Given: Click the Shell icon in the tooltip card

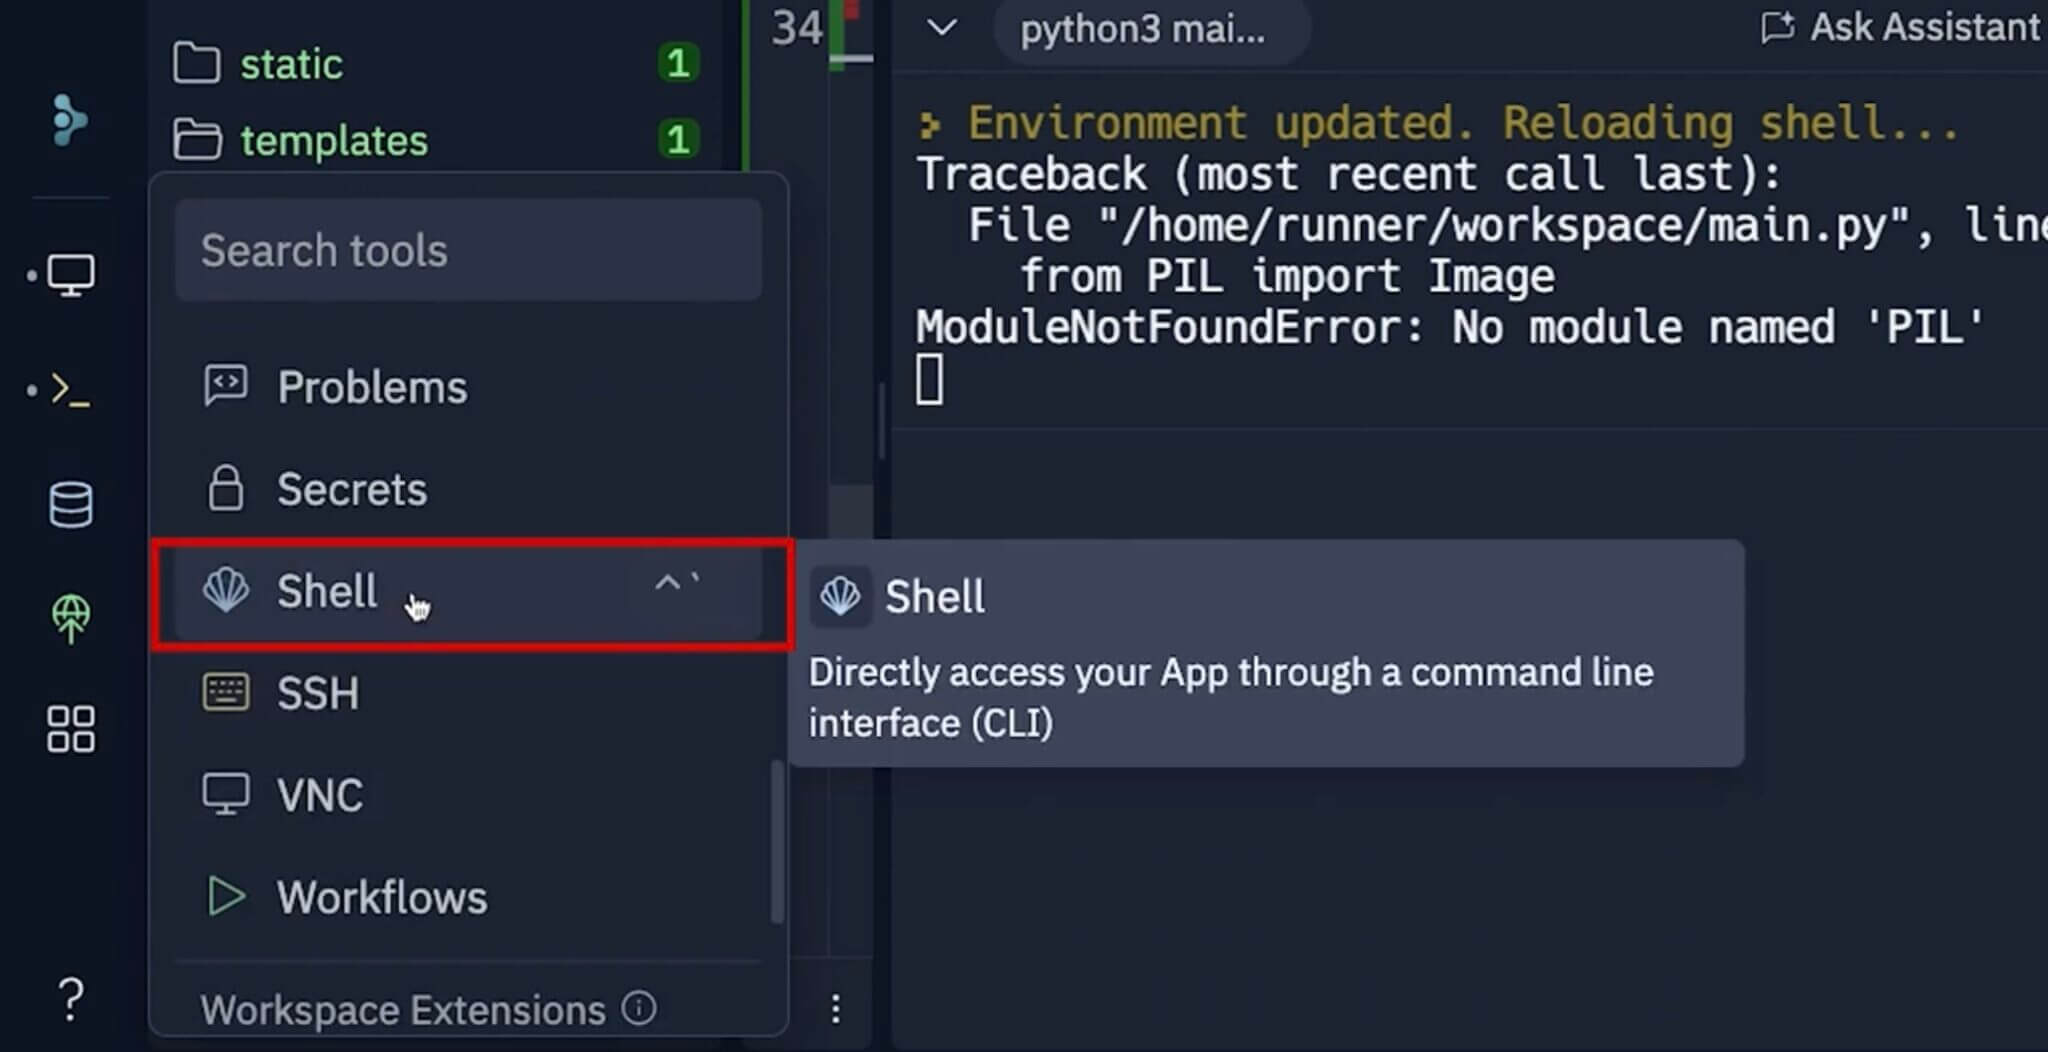Looking at the screenshot, I should [x=840, y=596].
